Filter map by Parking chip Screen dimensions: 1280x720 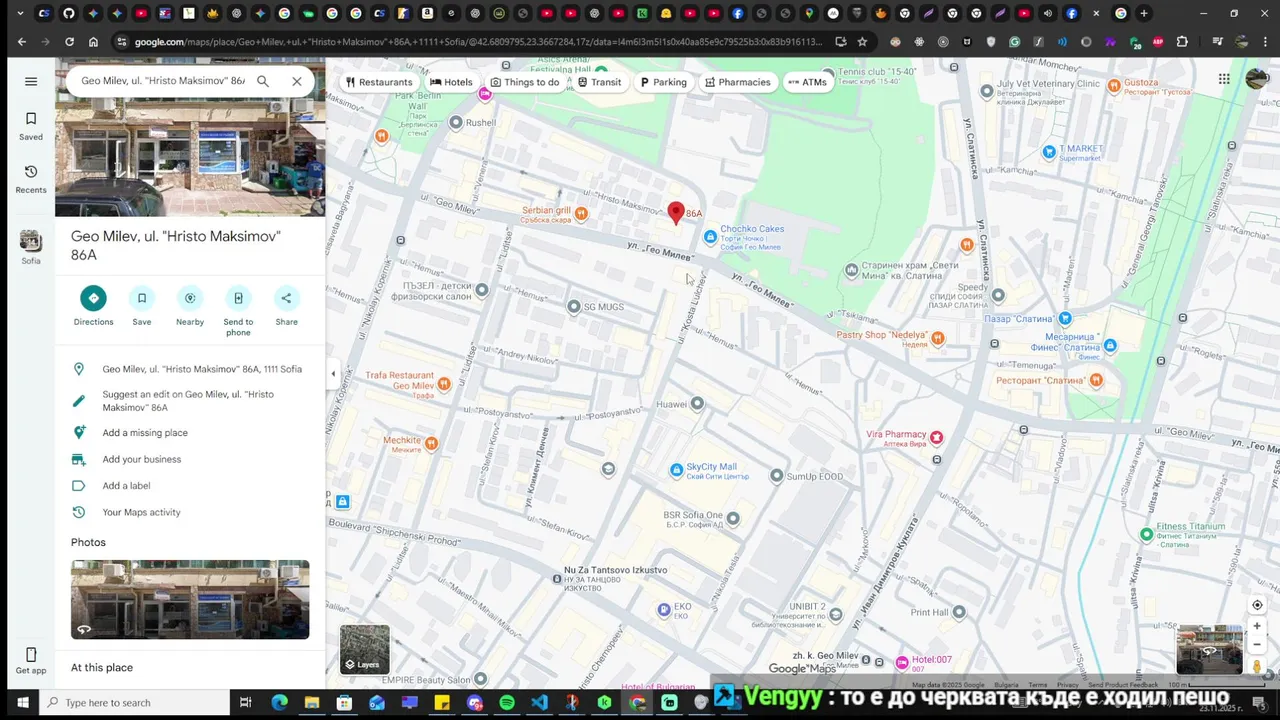(x=663, y=82)
